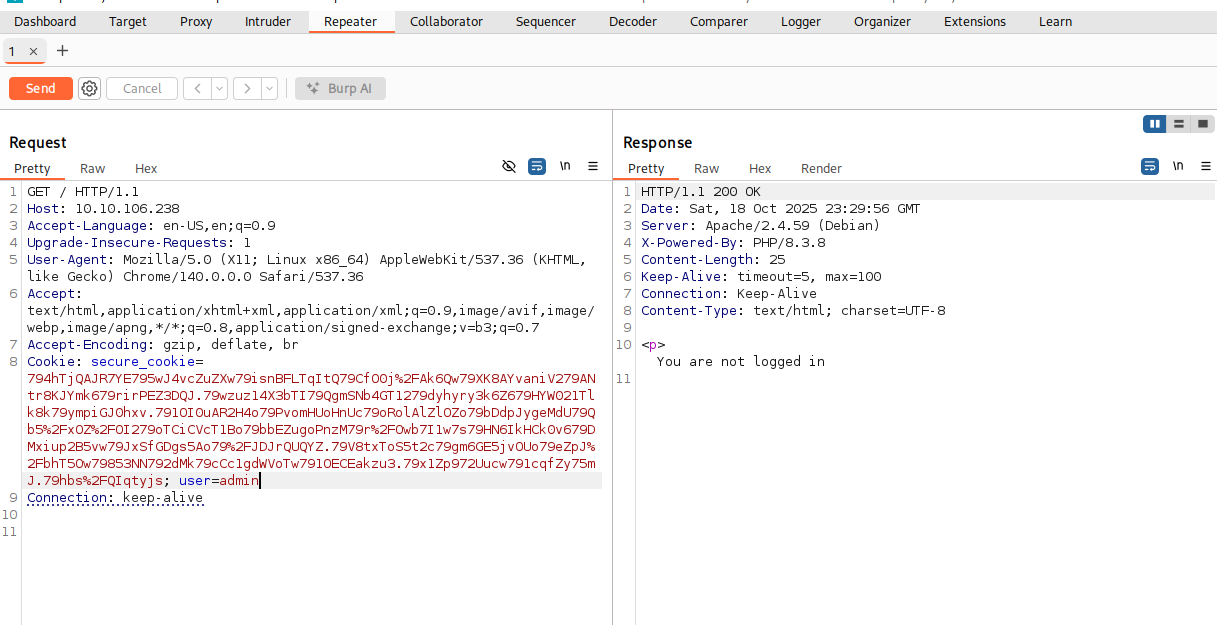Toggle word wrap in request editor
Image resolution: width=1217 pixels, height=625 pixels.
pyautogui.click(x=537, y=166)
